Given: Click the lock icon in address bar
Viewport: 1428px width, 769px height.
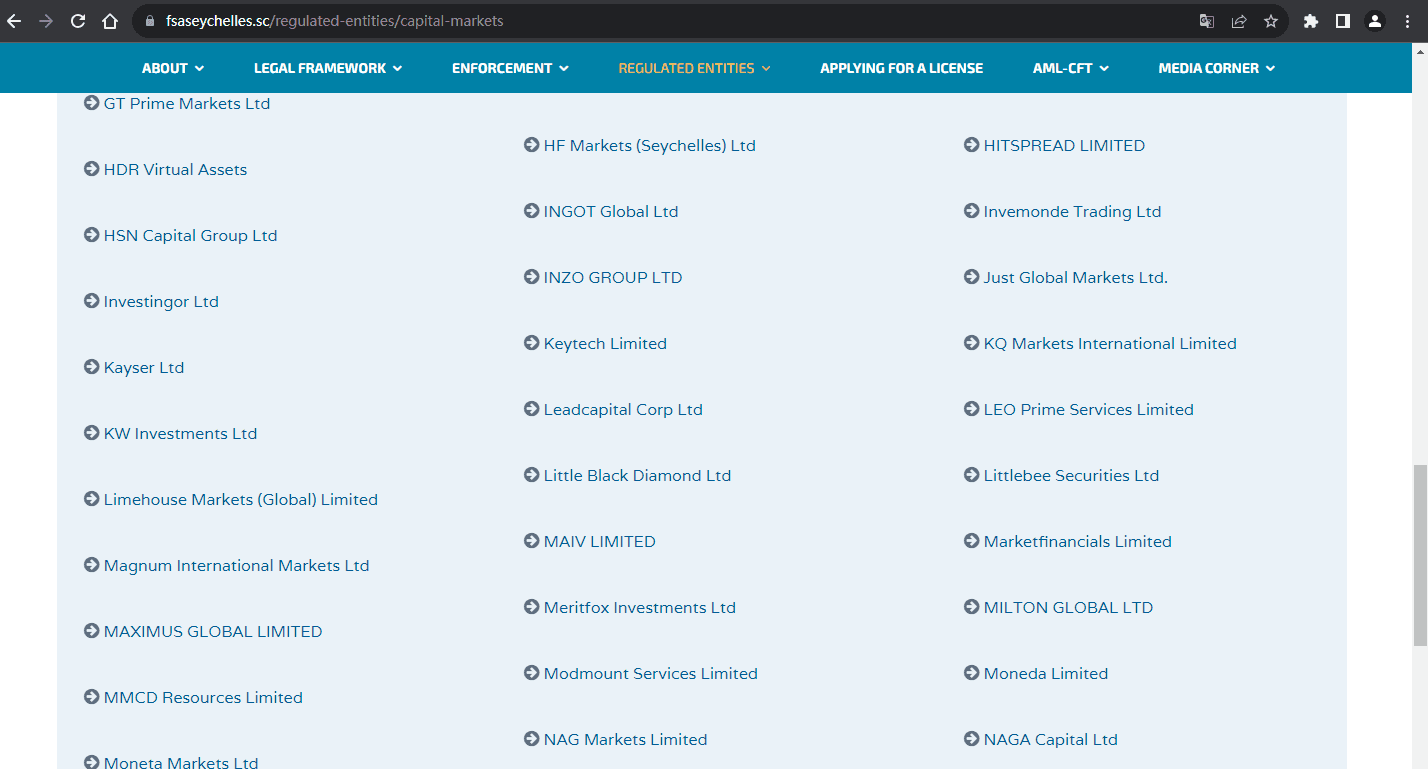Looking at the screenshot, I should click(150, 21).
